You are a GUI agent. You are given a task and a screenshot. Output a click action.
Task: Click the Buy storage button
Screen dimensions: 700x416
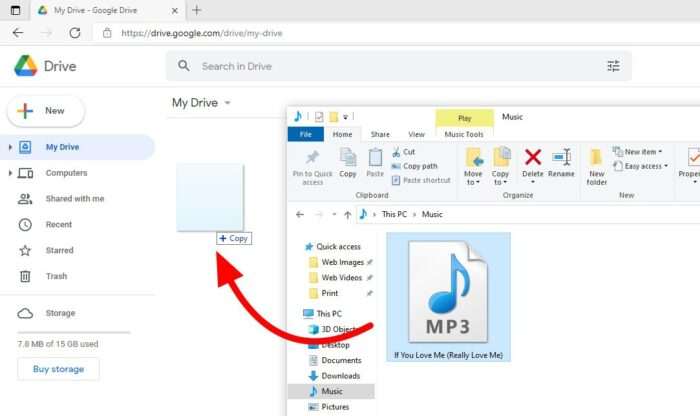tap(58, 369)
